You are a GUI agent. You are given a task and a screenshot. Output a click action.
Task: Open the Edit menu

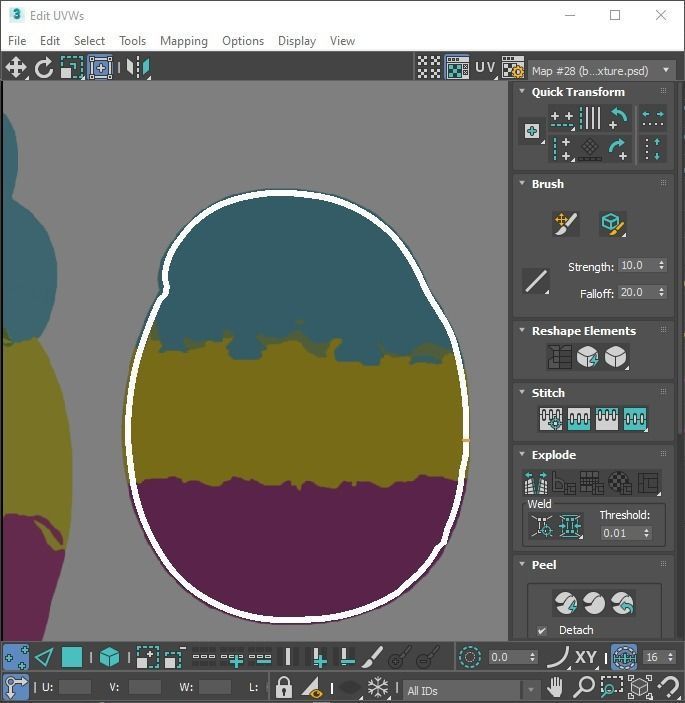pos(50,41)
